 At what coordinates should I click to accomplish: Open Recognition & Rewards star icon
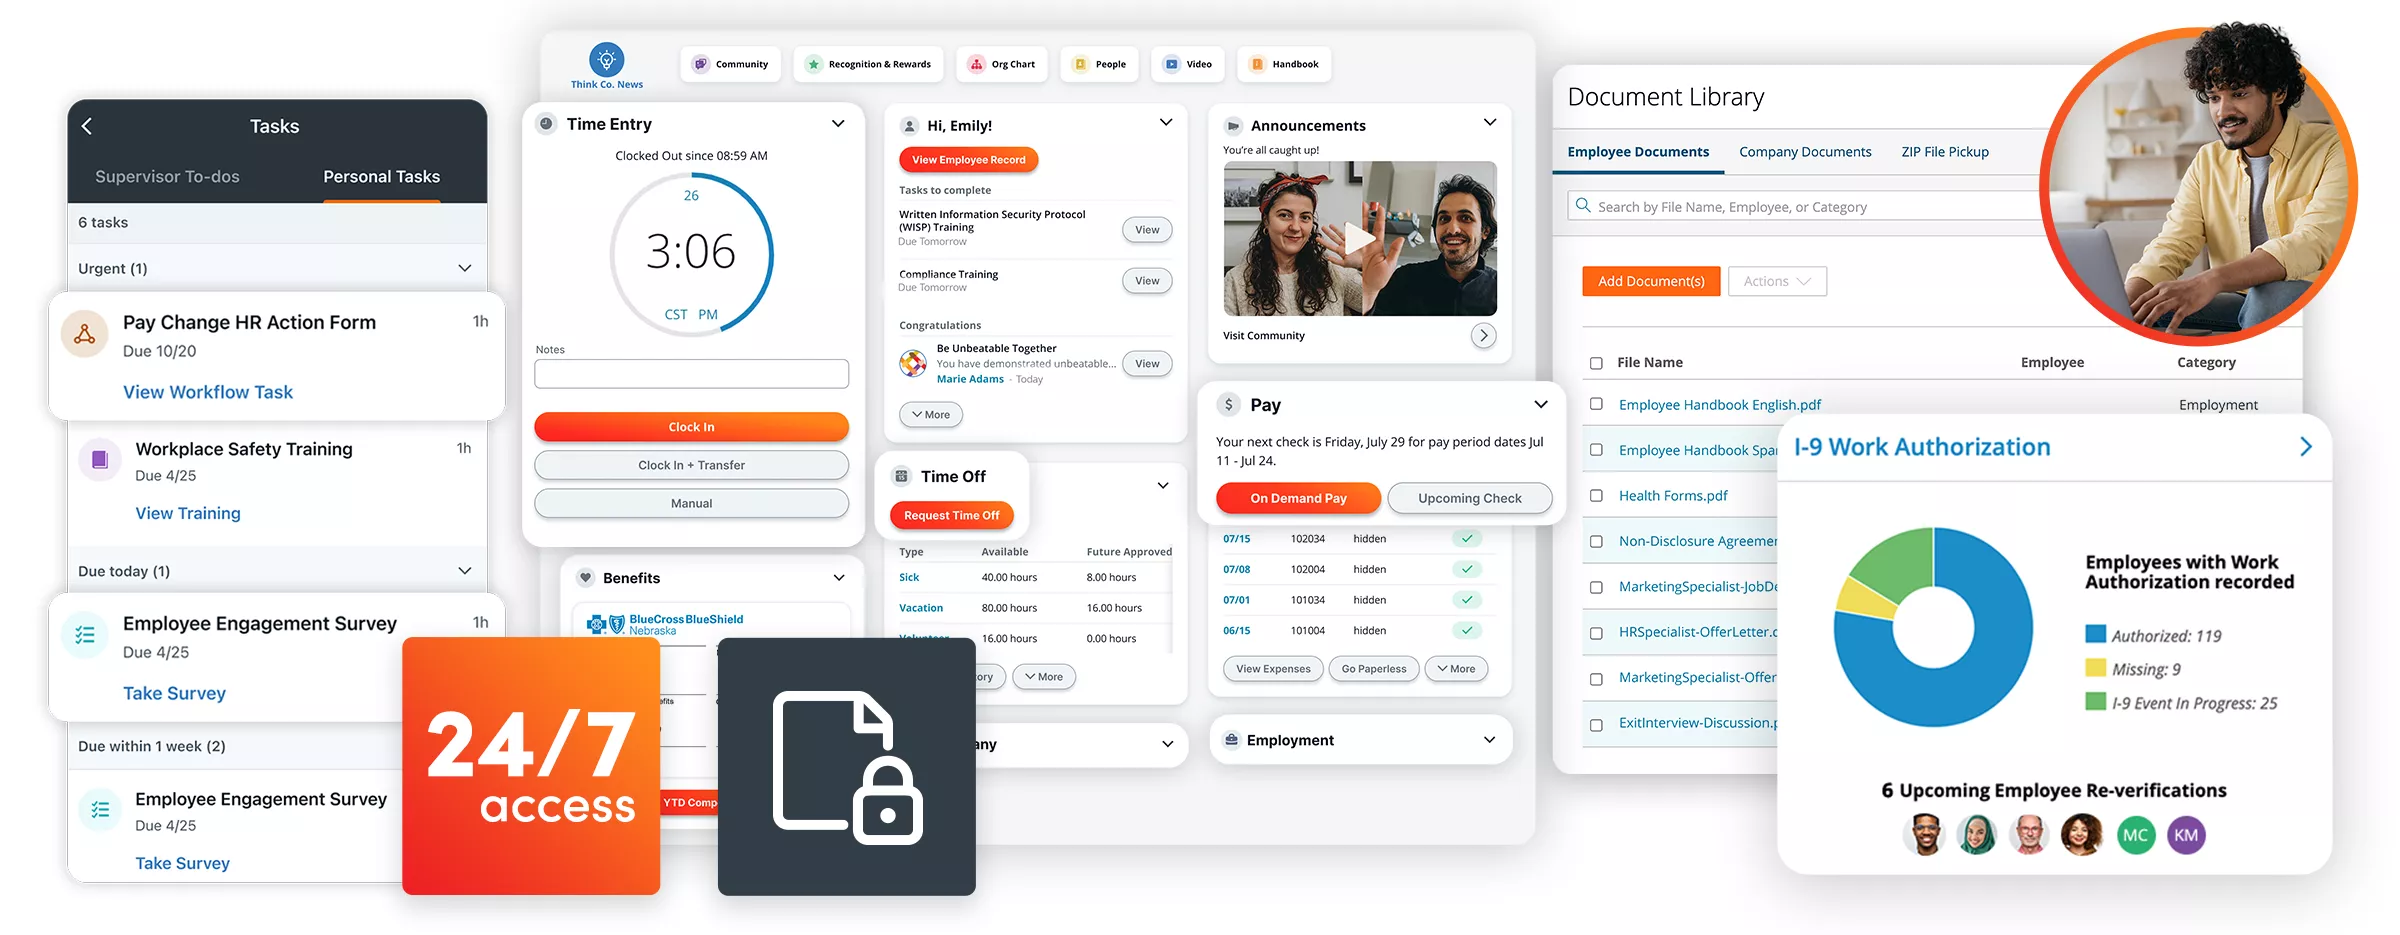pos(814,64)
